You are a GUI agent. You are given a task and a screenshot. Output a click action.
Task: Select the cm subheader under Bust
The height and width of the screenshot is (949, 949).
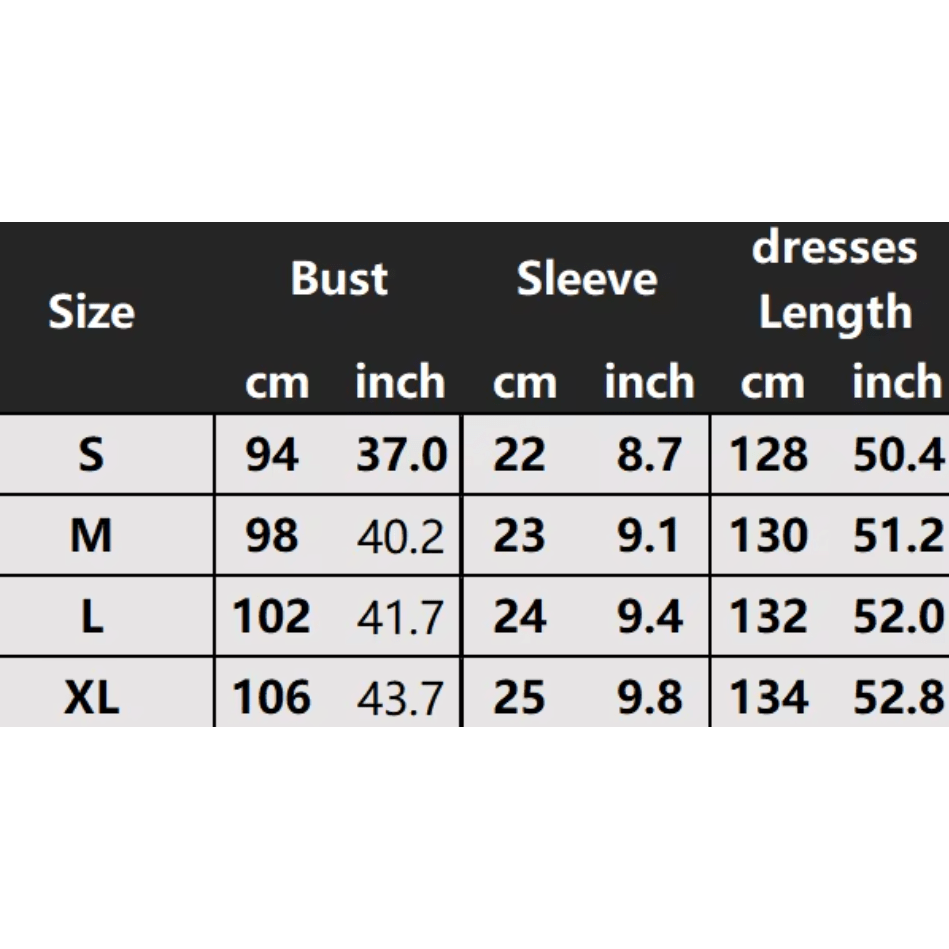tap(277, 383)
